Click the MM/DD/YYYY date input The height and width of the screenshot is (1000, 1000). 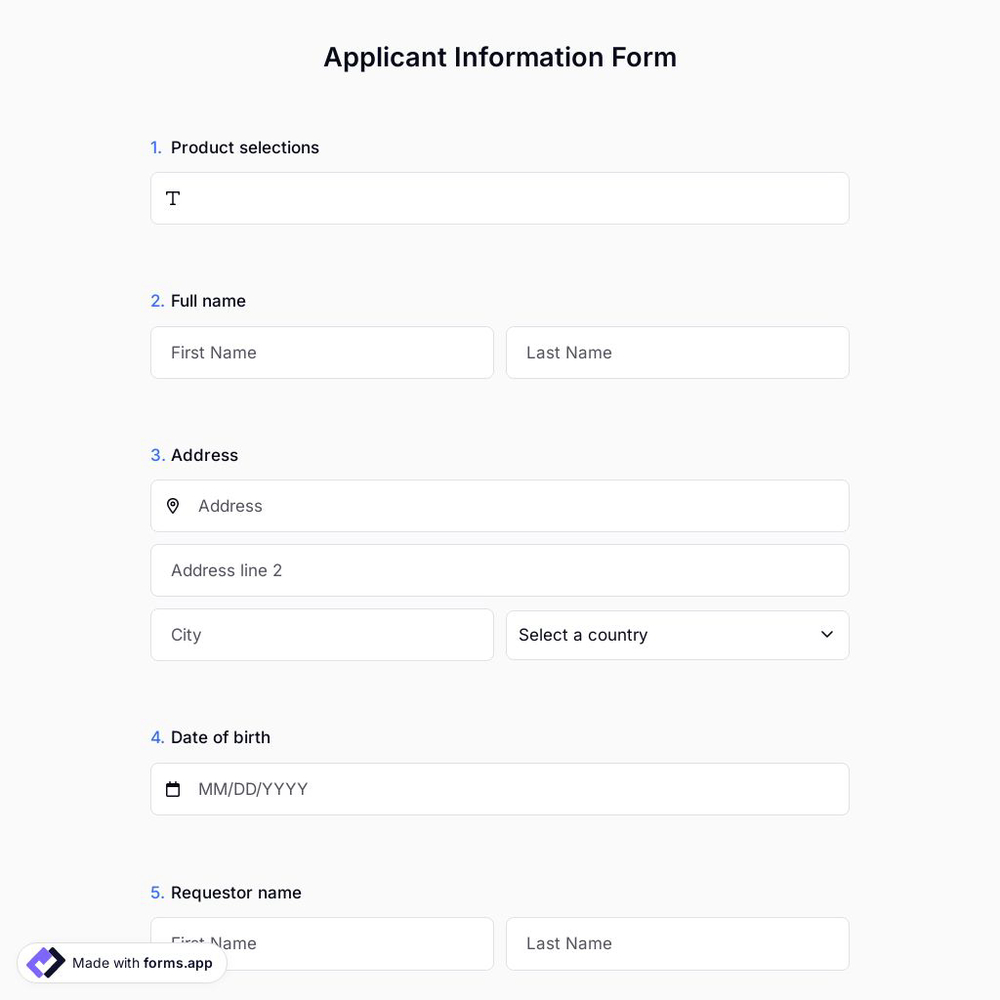[400, 789]
